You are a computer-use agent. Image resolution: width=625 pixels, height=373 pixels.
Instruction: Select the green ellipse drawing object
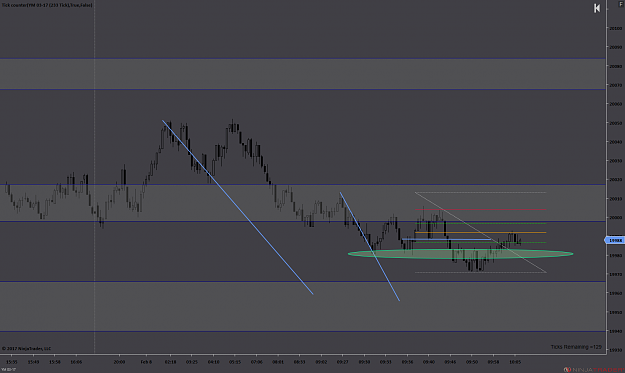(x=460, y=253)
